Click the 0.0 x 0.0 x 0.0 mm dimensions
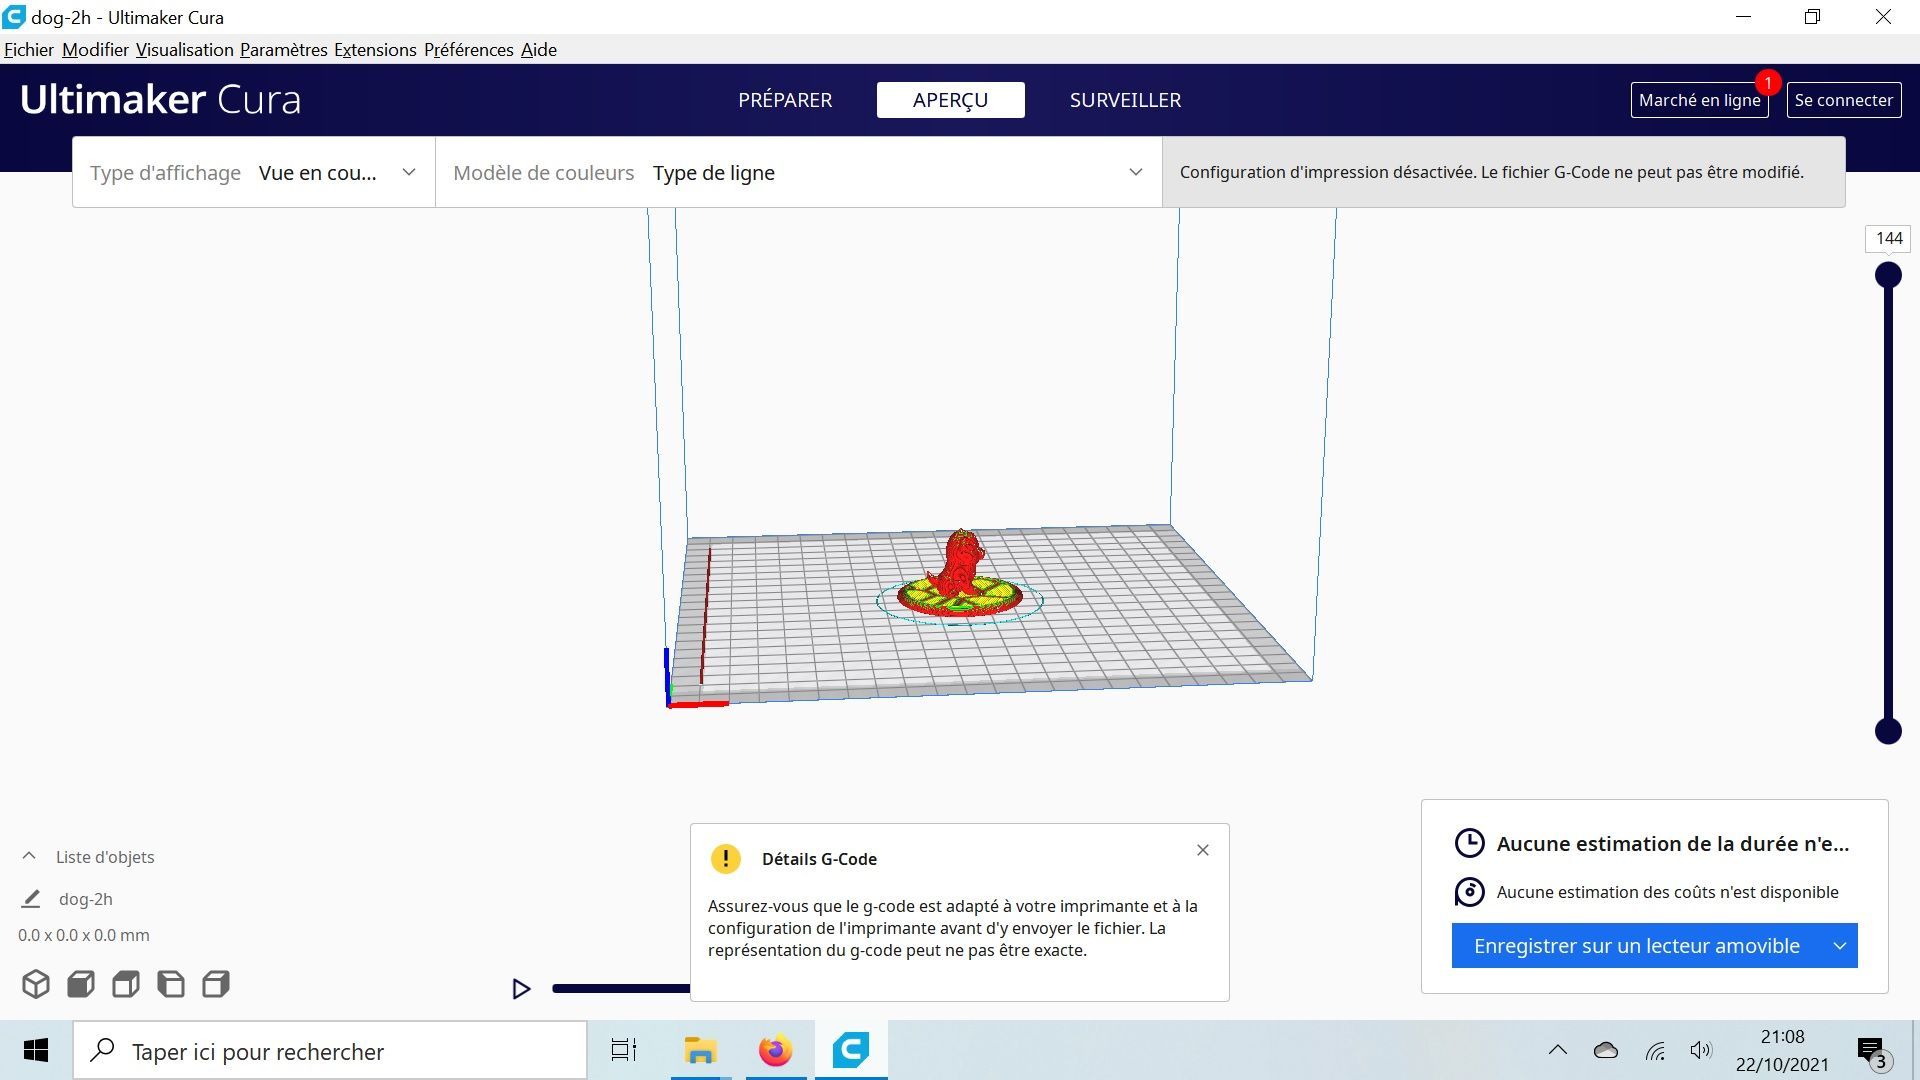This screenshot has width=1920, height=1080. (x=84, y=935)
